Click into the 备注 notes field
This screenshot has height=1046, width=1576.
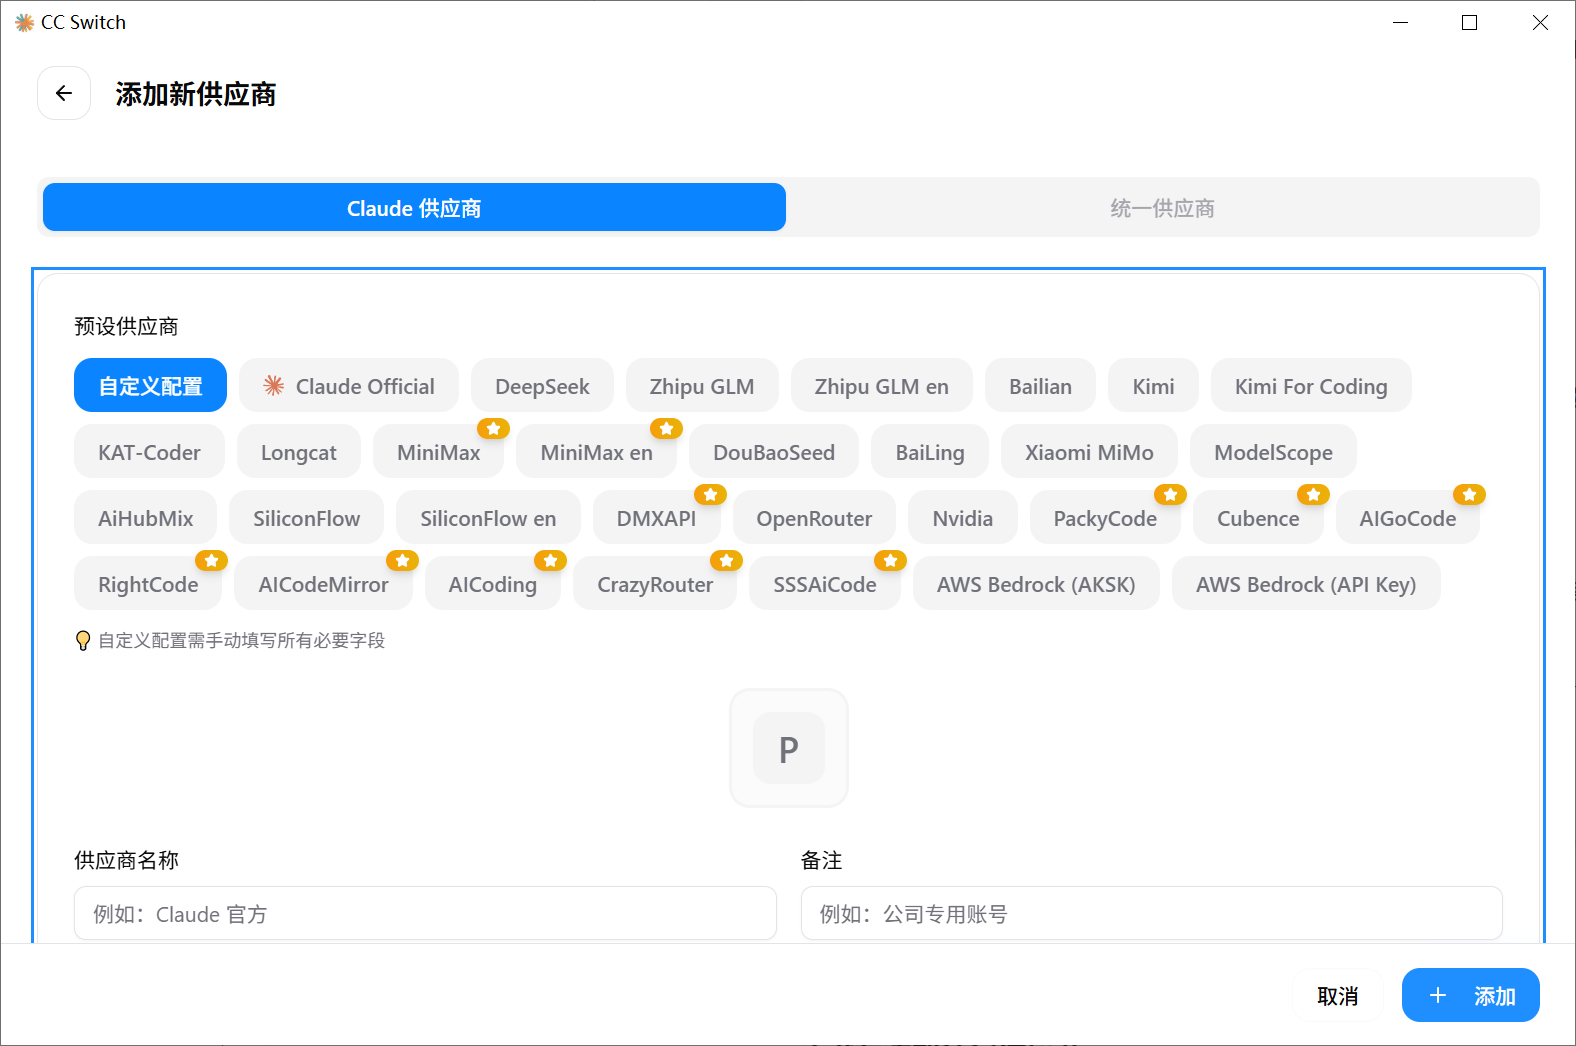(x=1151, y=914)
